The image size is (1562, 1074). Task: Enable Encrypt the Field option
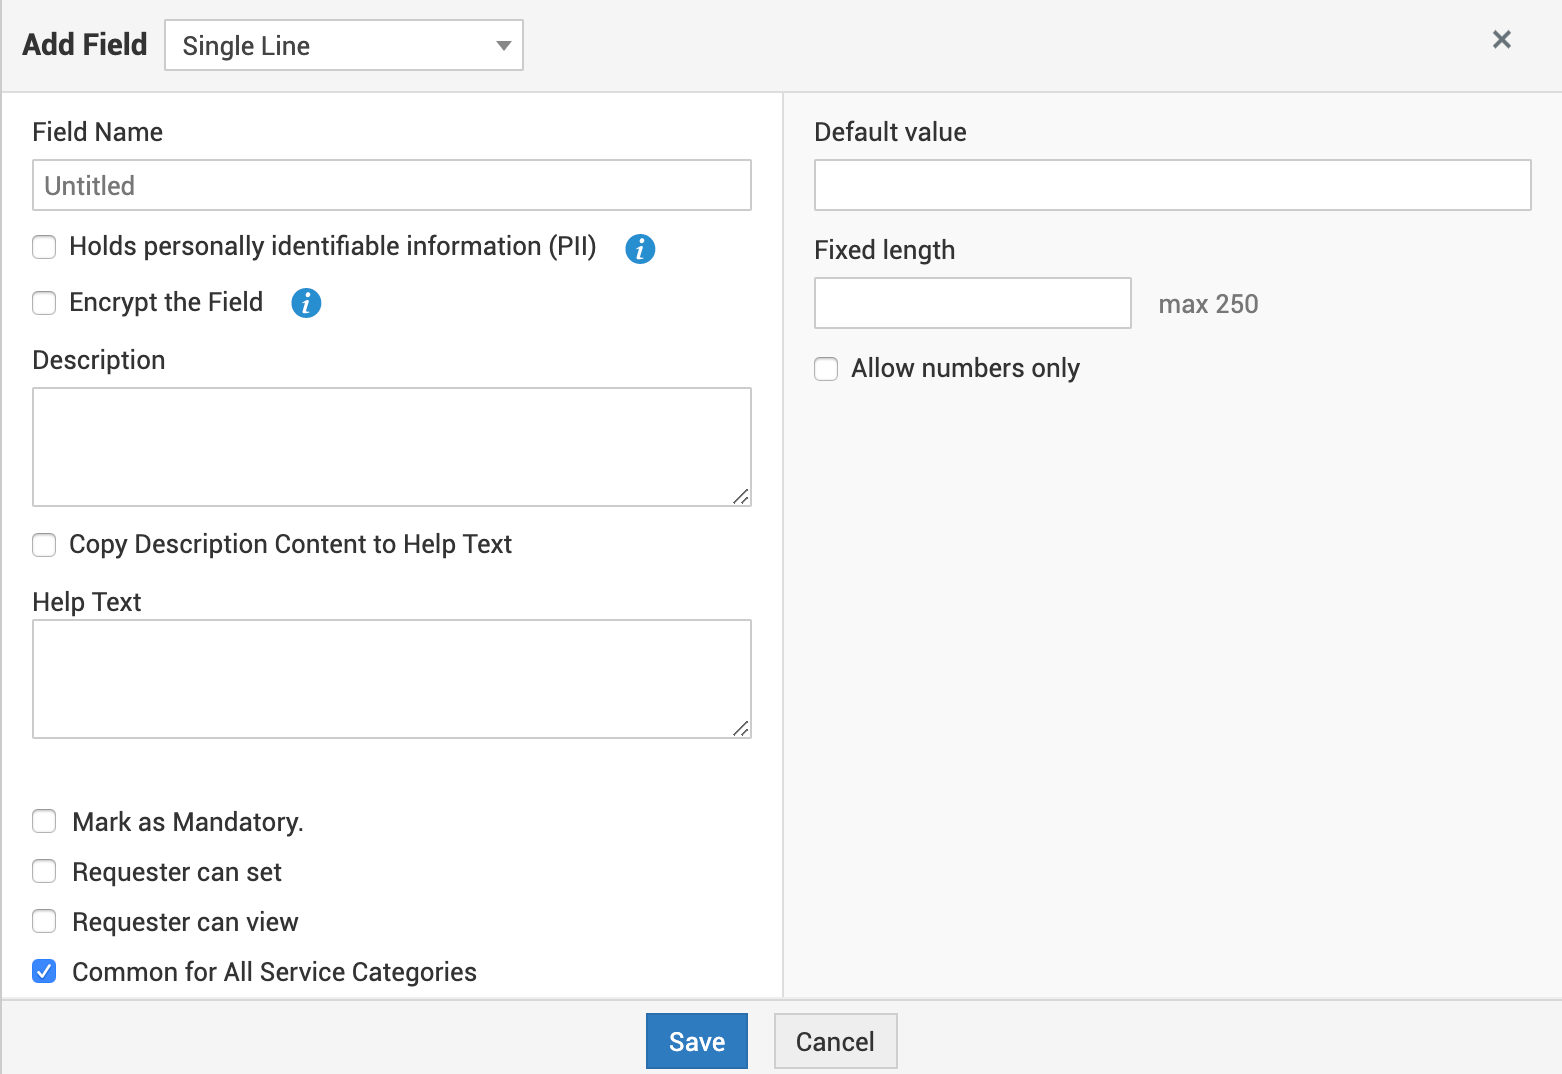[44, 302]
